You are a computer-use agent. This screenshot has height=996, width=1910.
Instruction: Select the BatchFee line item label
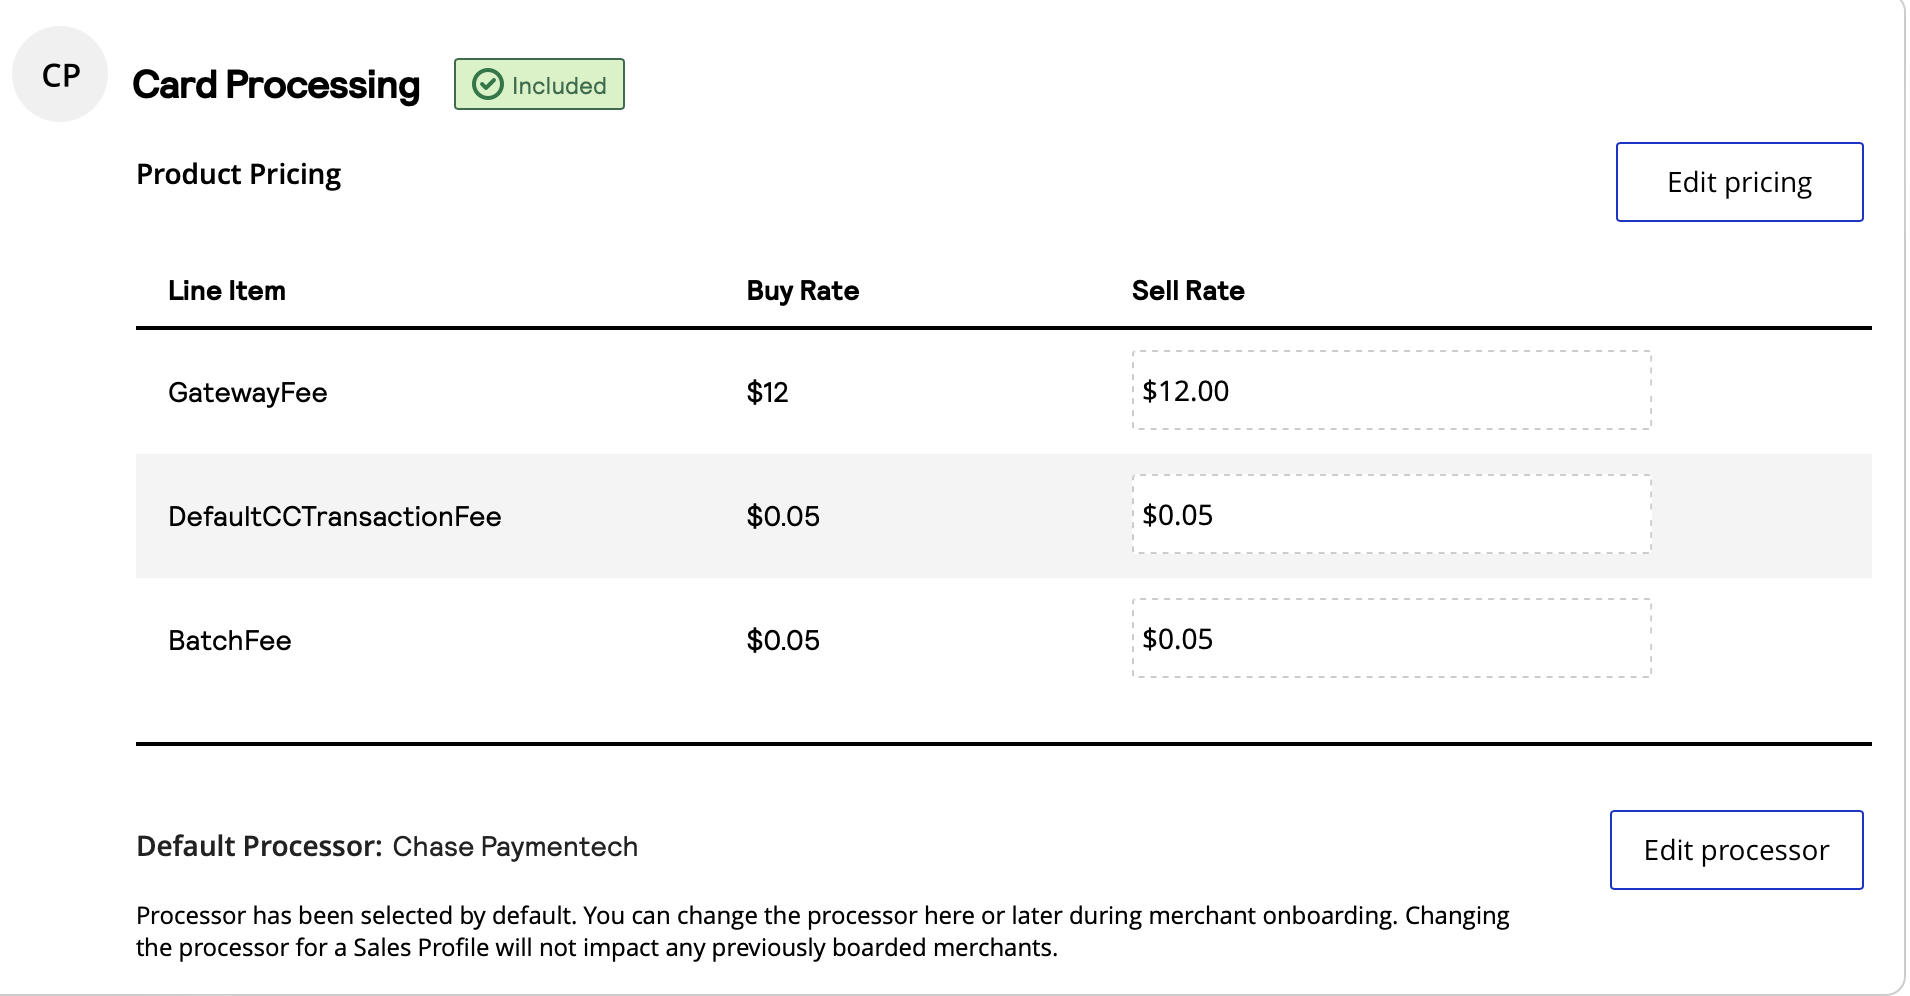(229, 640)
